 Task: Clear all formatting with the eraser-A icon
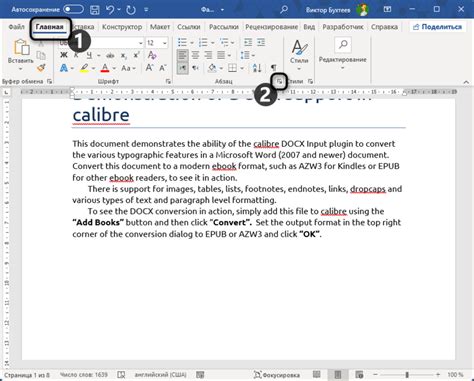152,55
